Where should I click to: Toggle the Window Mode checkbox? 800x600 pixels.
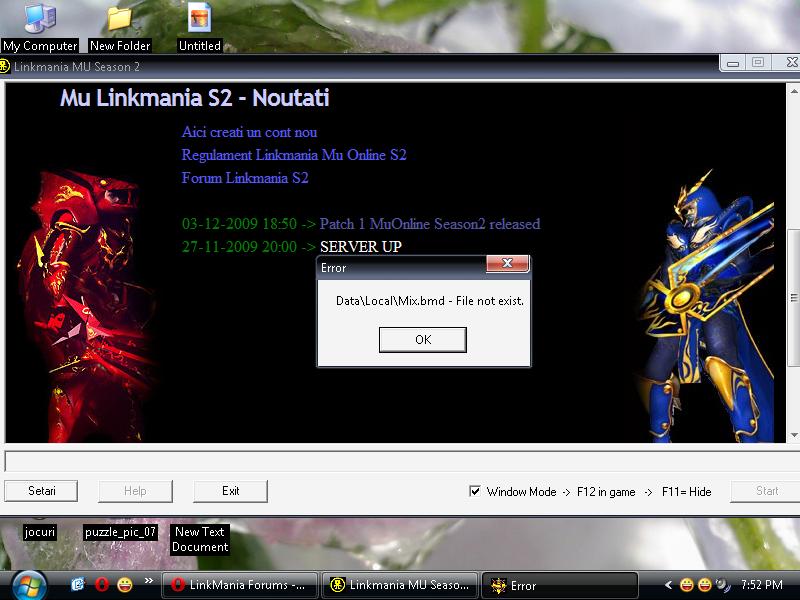474,491
